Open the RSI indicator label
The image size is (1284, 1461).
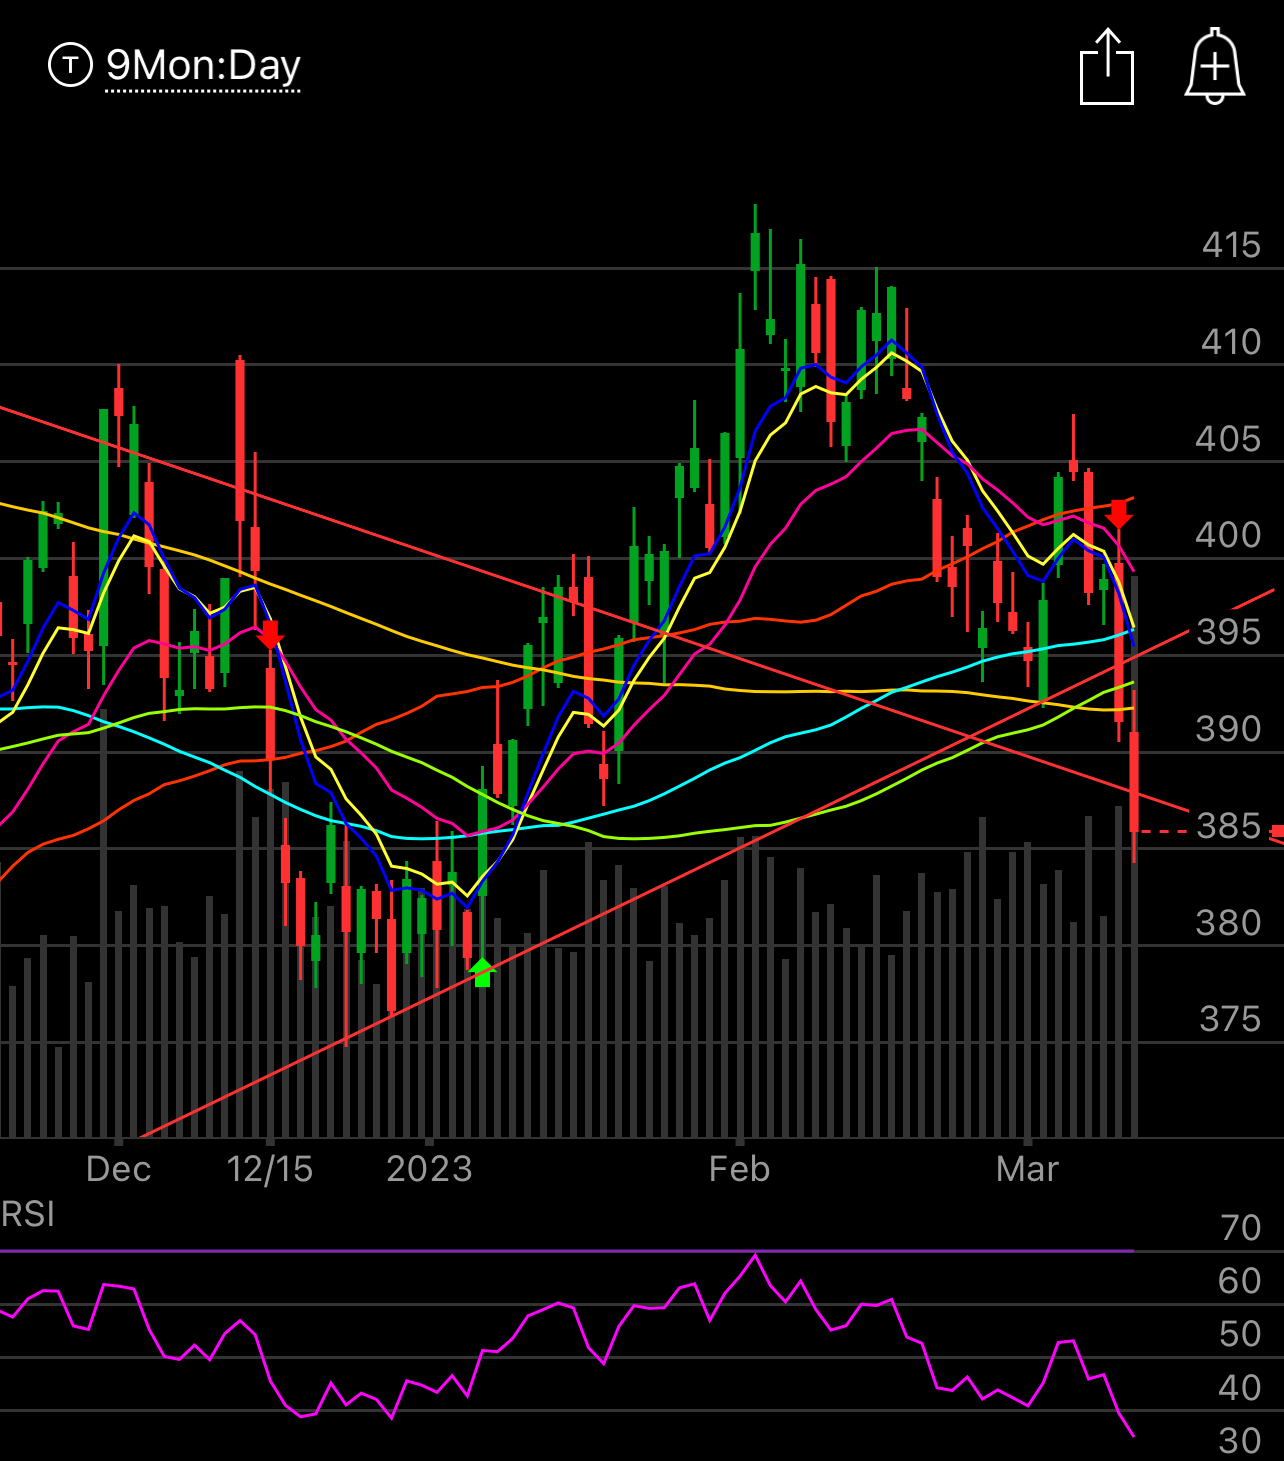point(28,1215)
